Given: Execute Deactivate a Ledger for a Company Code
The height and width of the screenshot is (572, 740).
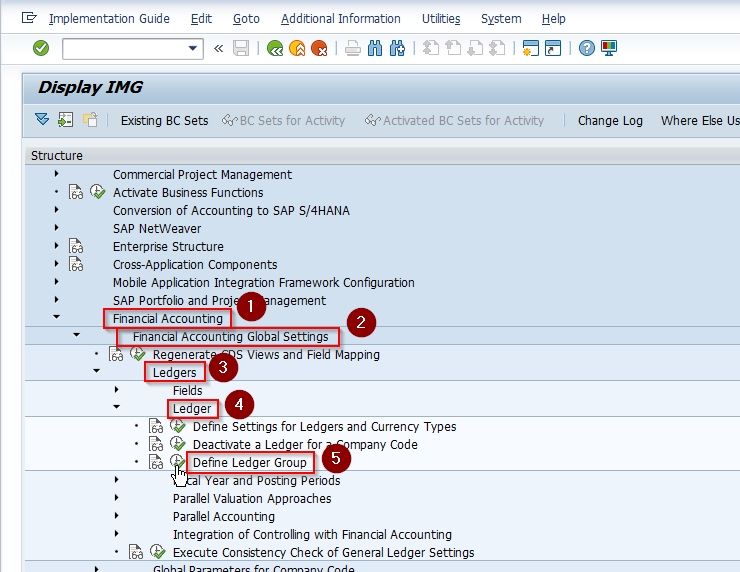Looking at the screenshot, I should tap(177, 444).
